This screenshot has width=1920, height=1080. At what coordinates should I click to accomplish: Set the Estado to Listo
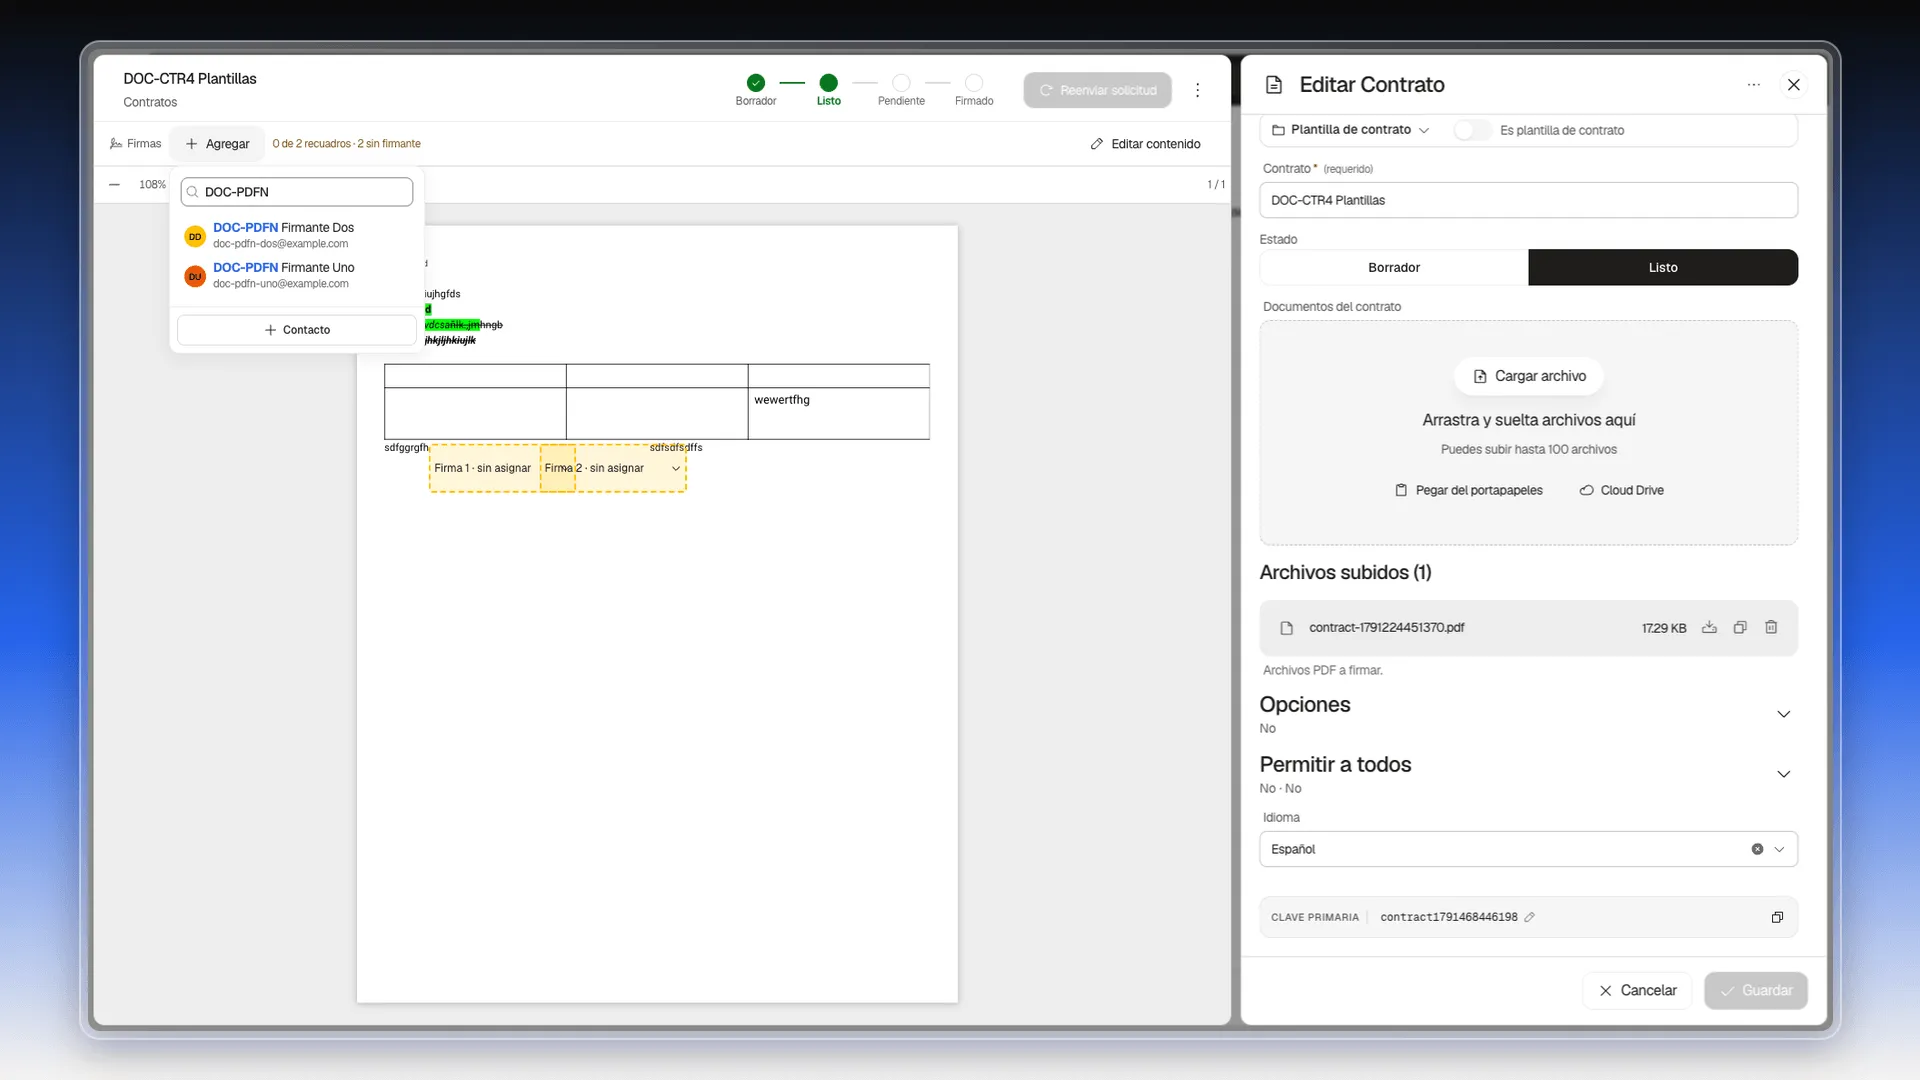[1663, 268]
